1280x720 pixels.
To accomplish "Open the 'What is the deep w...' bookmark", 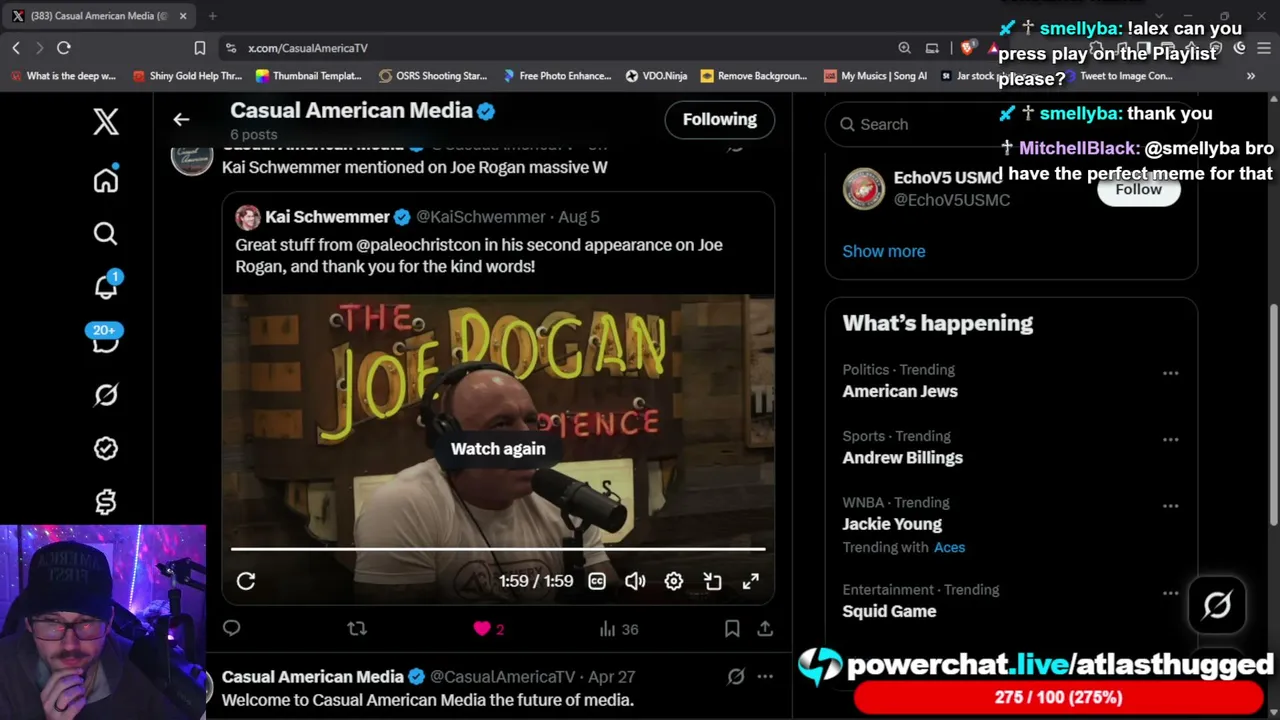I will 62,76.
